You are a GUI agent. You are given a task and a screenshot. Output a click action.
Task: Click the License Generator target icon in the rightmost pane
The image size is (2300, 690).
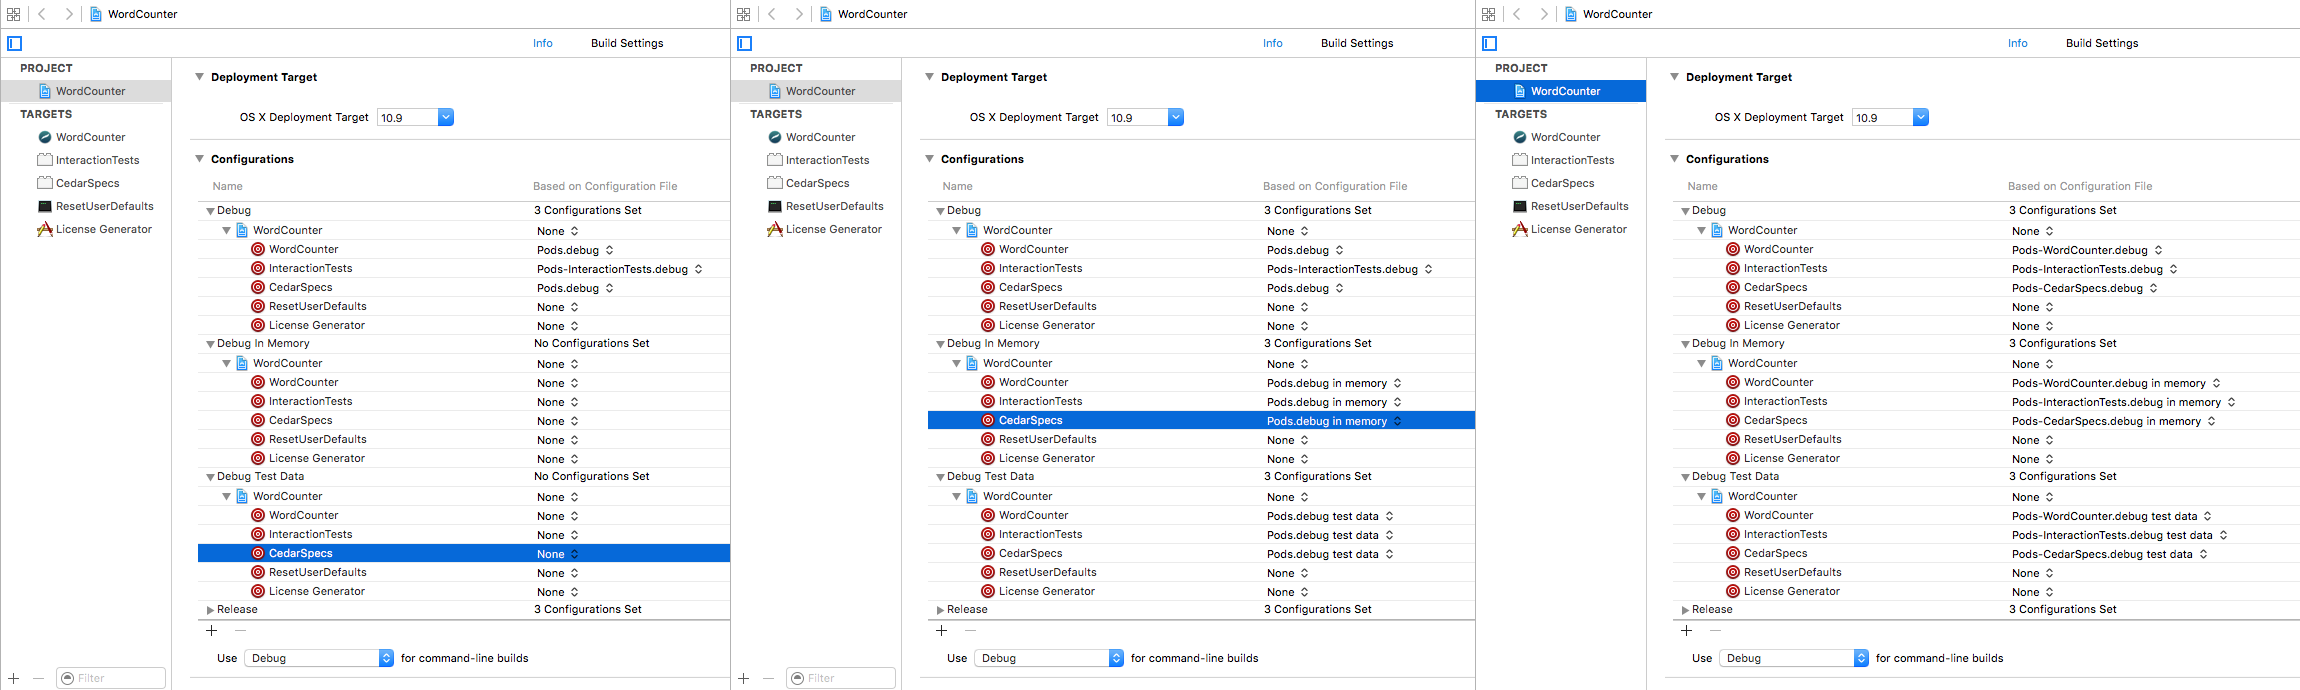(x=1520, y=229)
